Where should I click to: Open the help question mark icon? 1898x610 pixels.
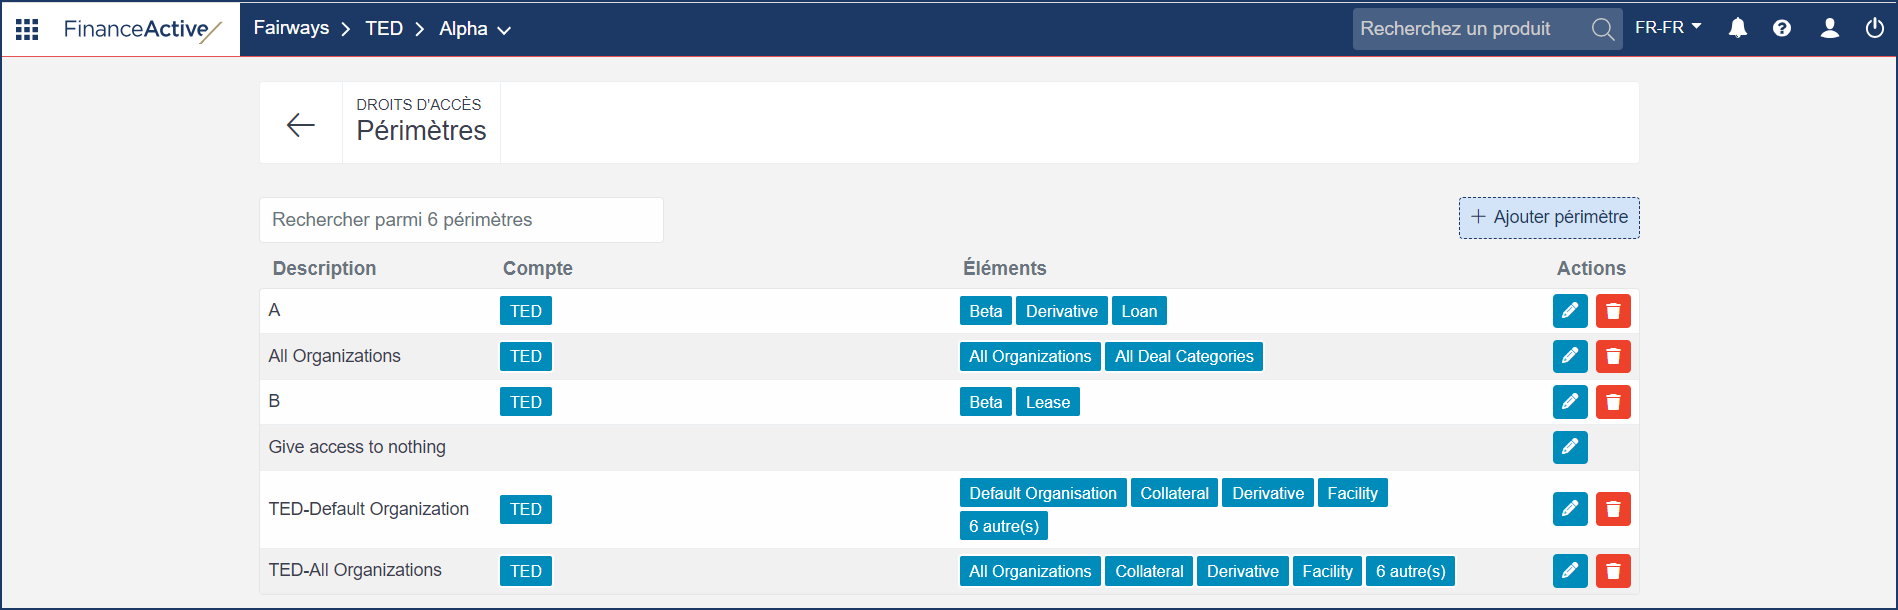click(1782, 28)
